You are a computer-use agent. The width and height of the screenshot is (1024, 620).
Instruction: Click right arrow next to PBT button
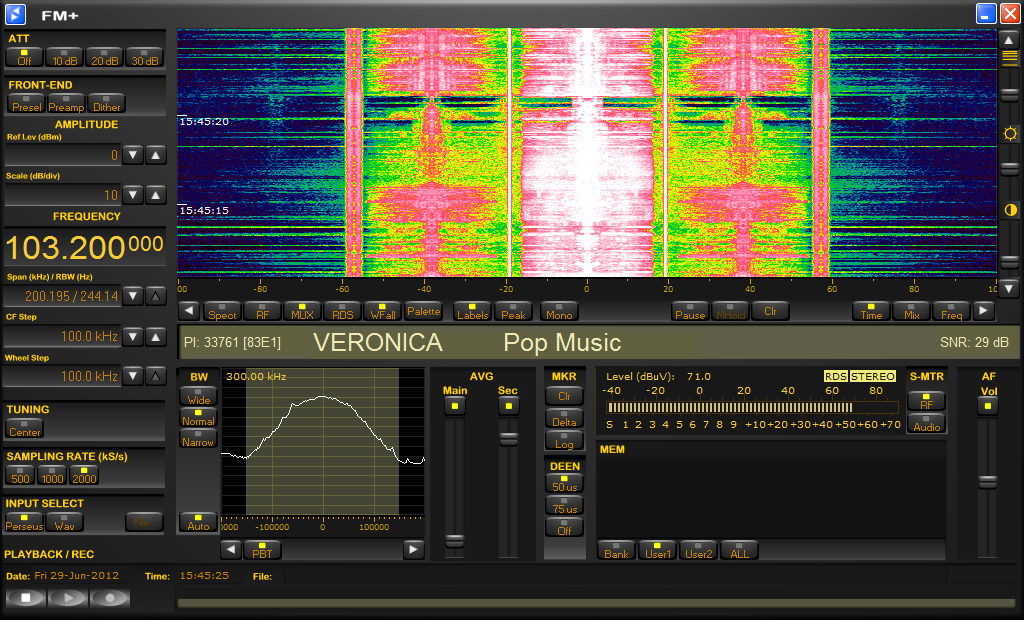pos(413,549)
